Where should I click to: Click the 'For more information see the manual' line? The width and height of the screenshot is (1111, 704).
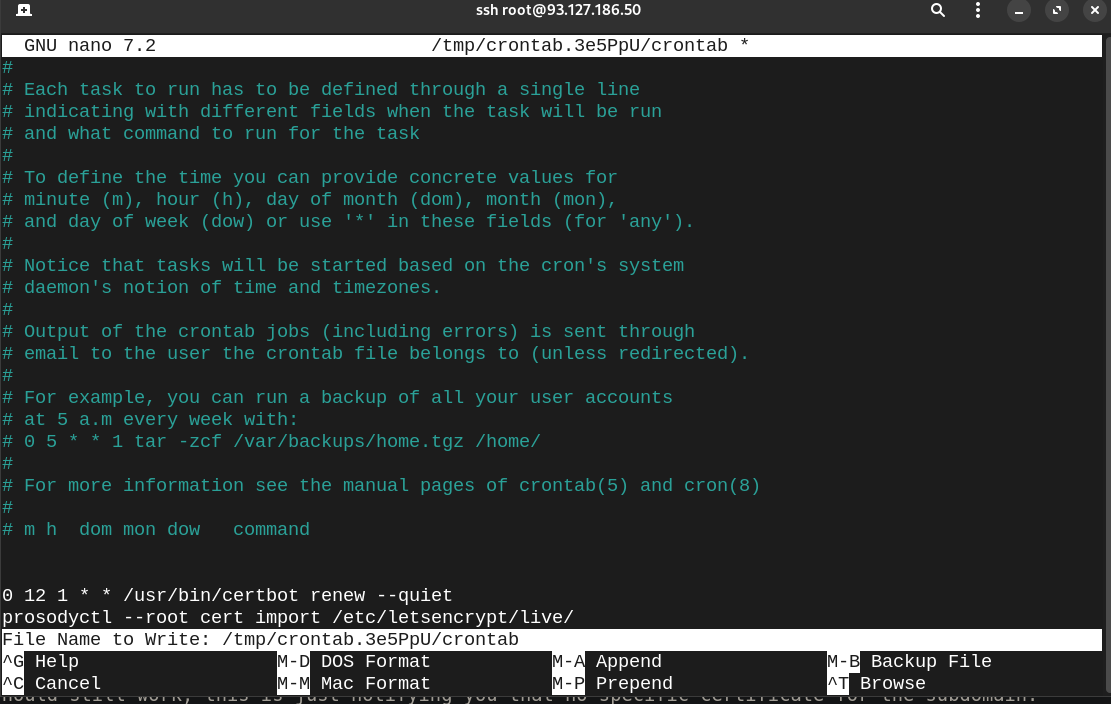381,486
